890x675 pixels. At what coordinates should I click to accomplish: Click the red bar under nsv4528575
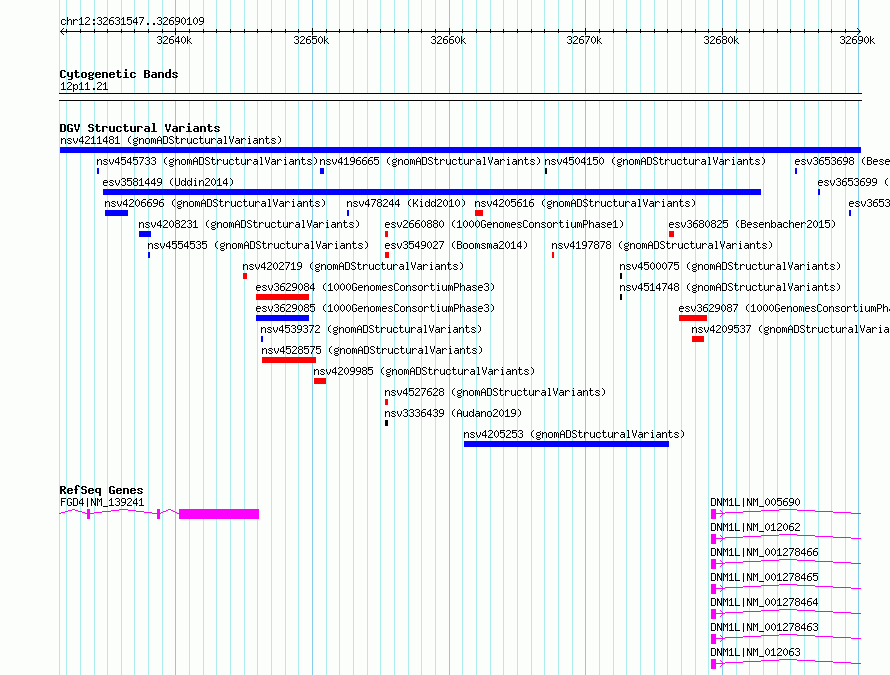pos(289,360)
